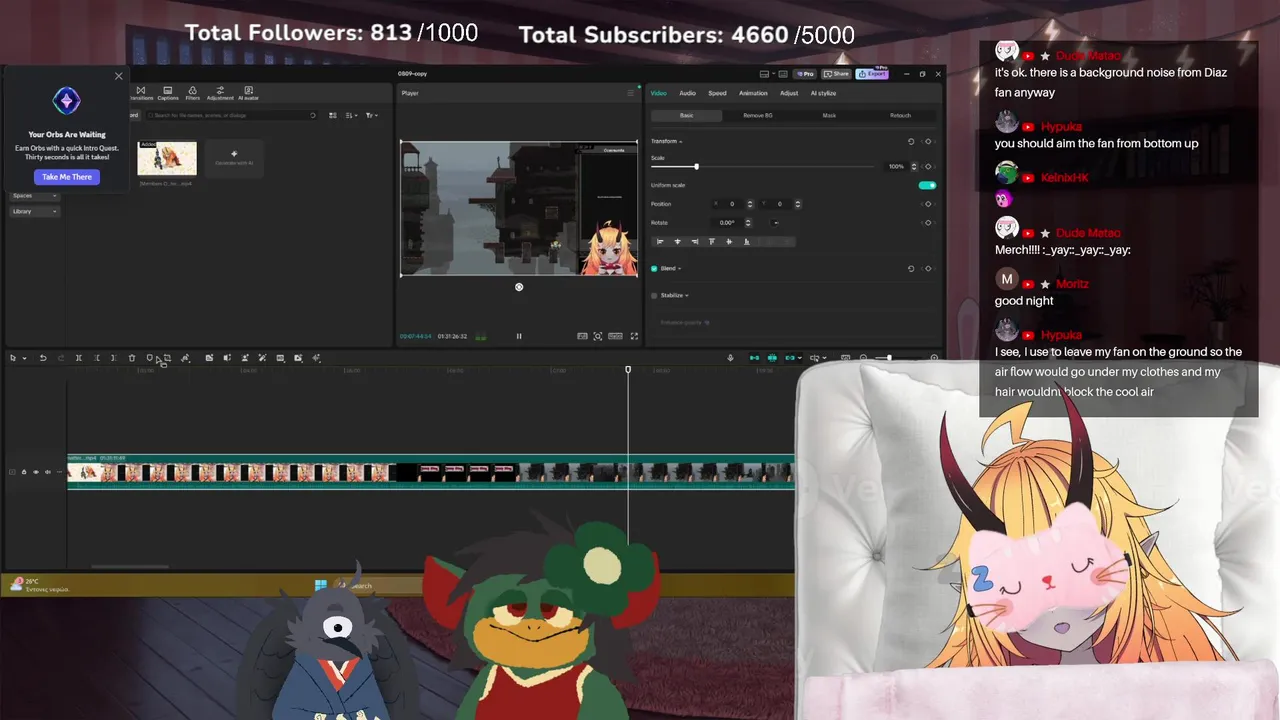Toggle auto snapping on timeline
Image resolution: width=1280 pixels, height=720 pixels.
point(772,358)
